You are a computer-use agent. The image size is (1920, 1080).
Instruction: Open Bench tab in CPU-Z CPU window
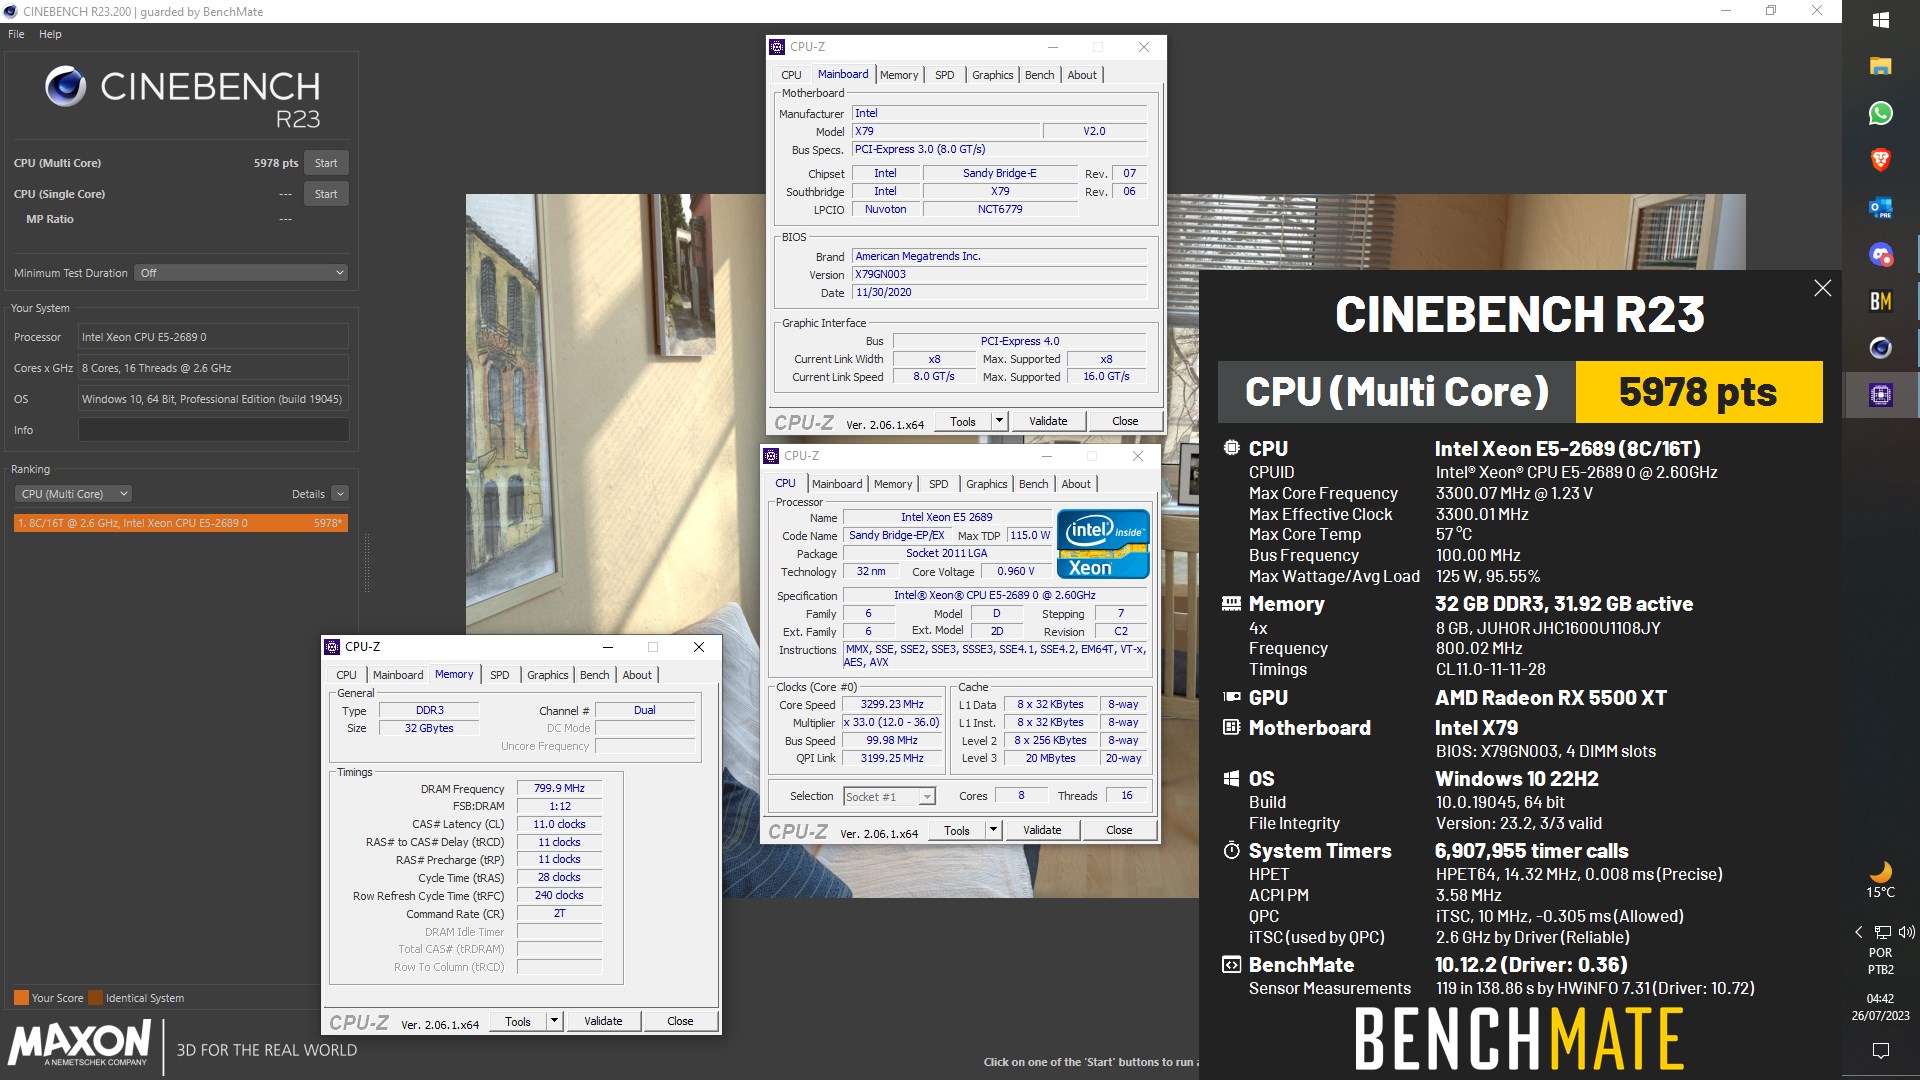coord(1033,484)
